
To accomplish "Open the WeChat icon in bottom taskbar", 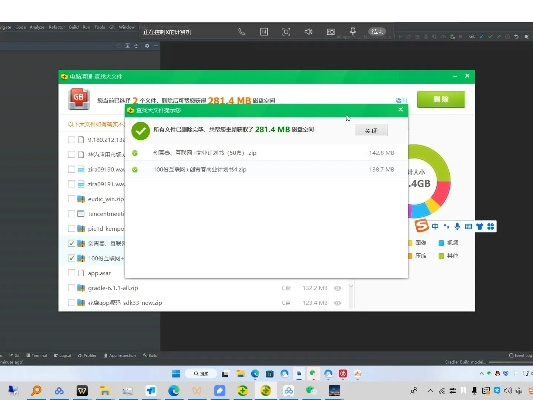I will coord(311,390).
